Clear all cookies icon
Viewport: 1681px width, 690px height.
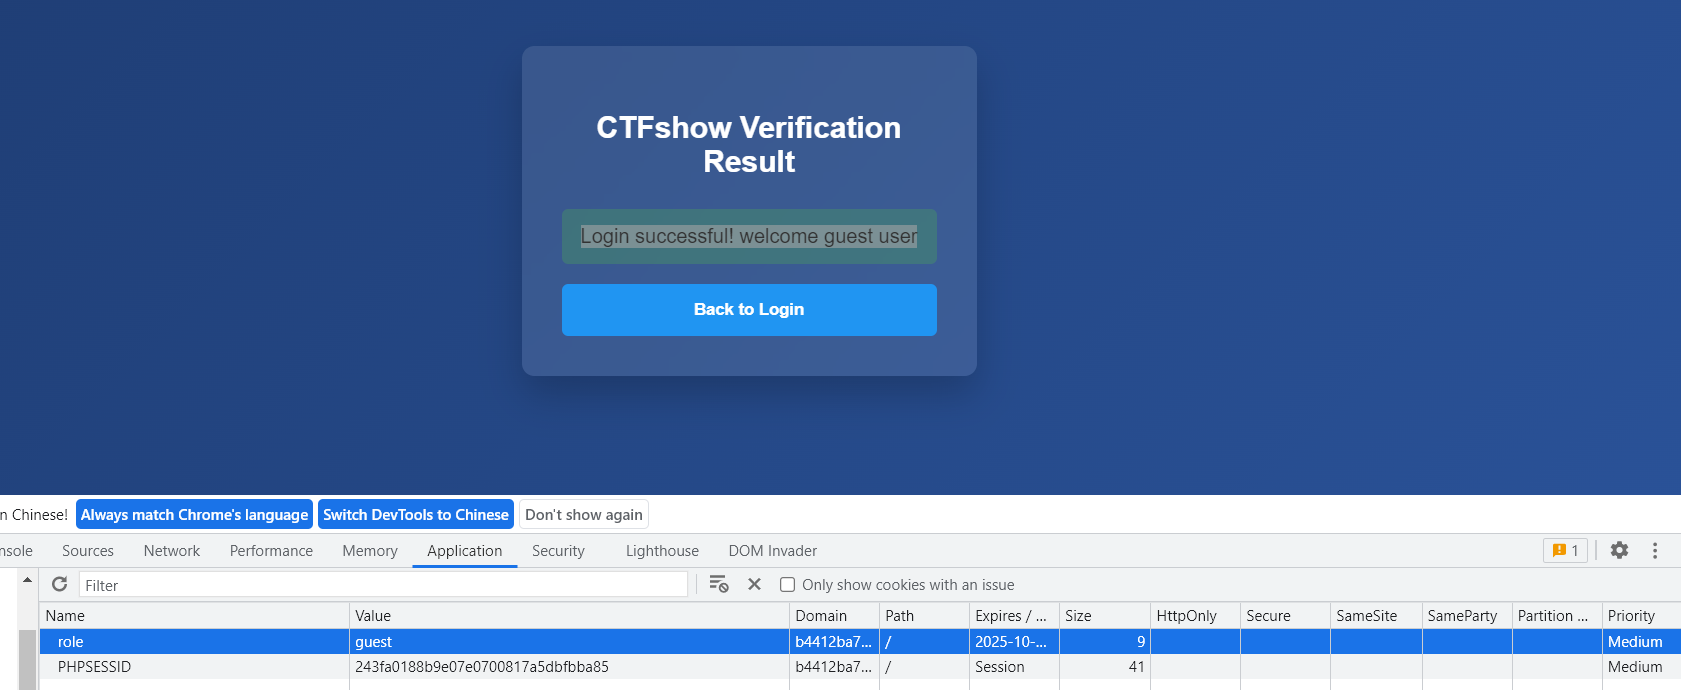[718, 584]
